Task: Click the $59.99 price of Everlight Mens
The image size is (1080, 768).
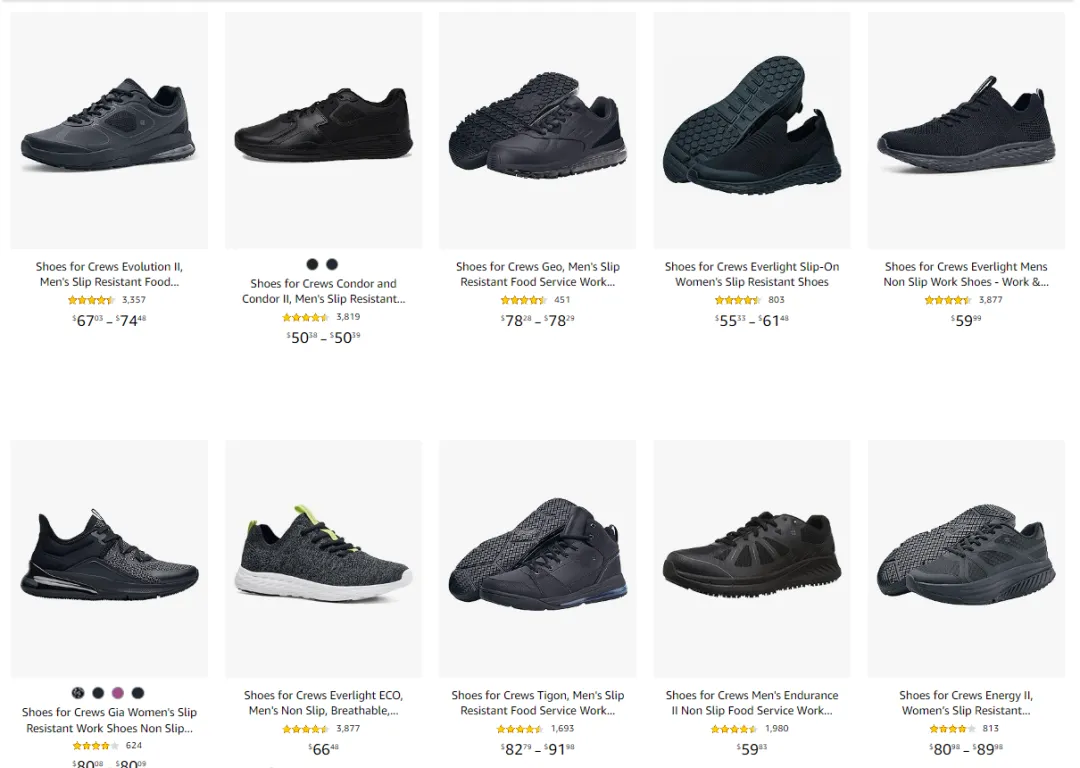Action: coord(966,320)
